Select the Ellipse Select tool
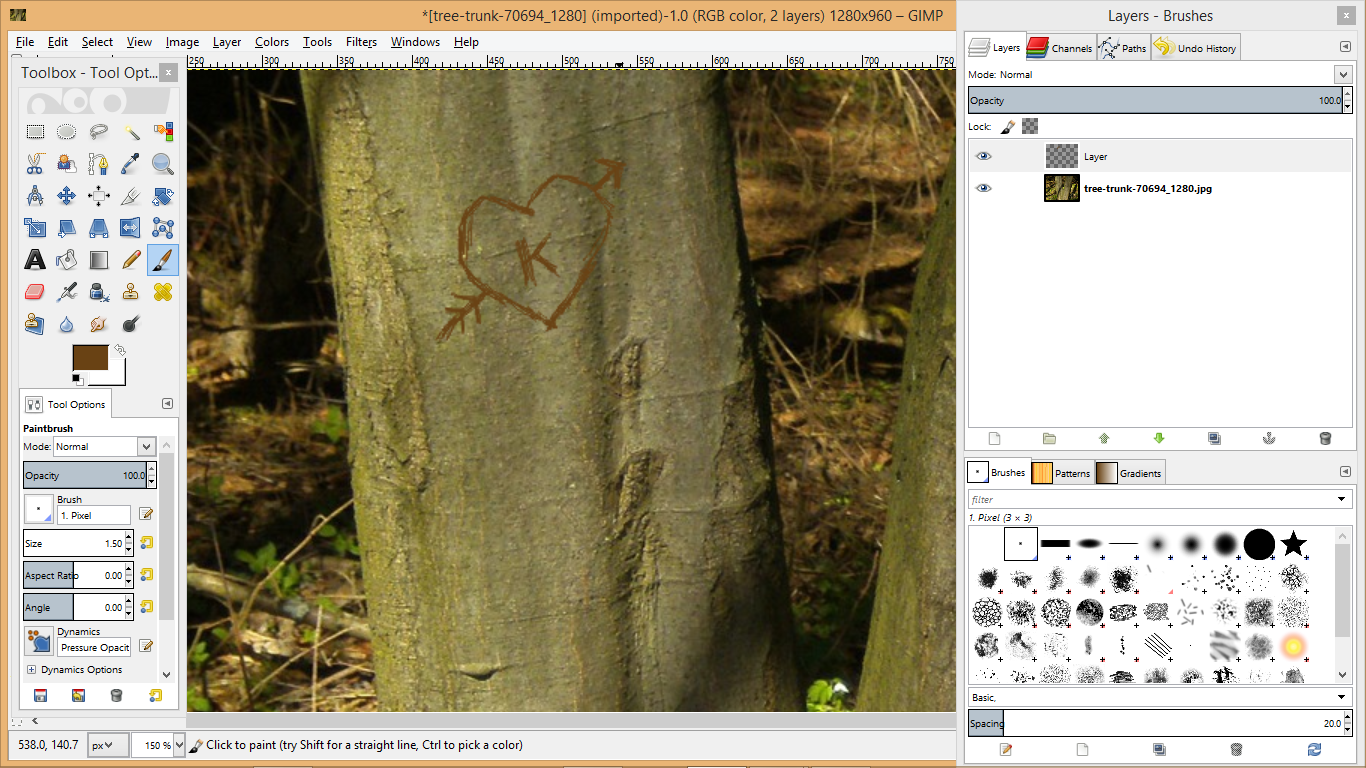 [66, 131]
